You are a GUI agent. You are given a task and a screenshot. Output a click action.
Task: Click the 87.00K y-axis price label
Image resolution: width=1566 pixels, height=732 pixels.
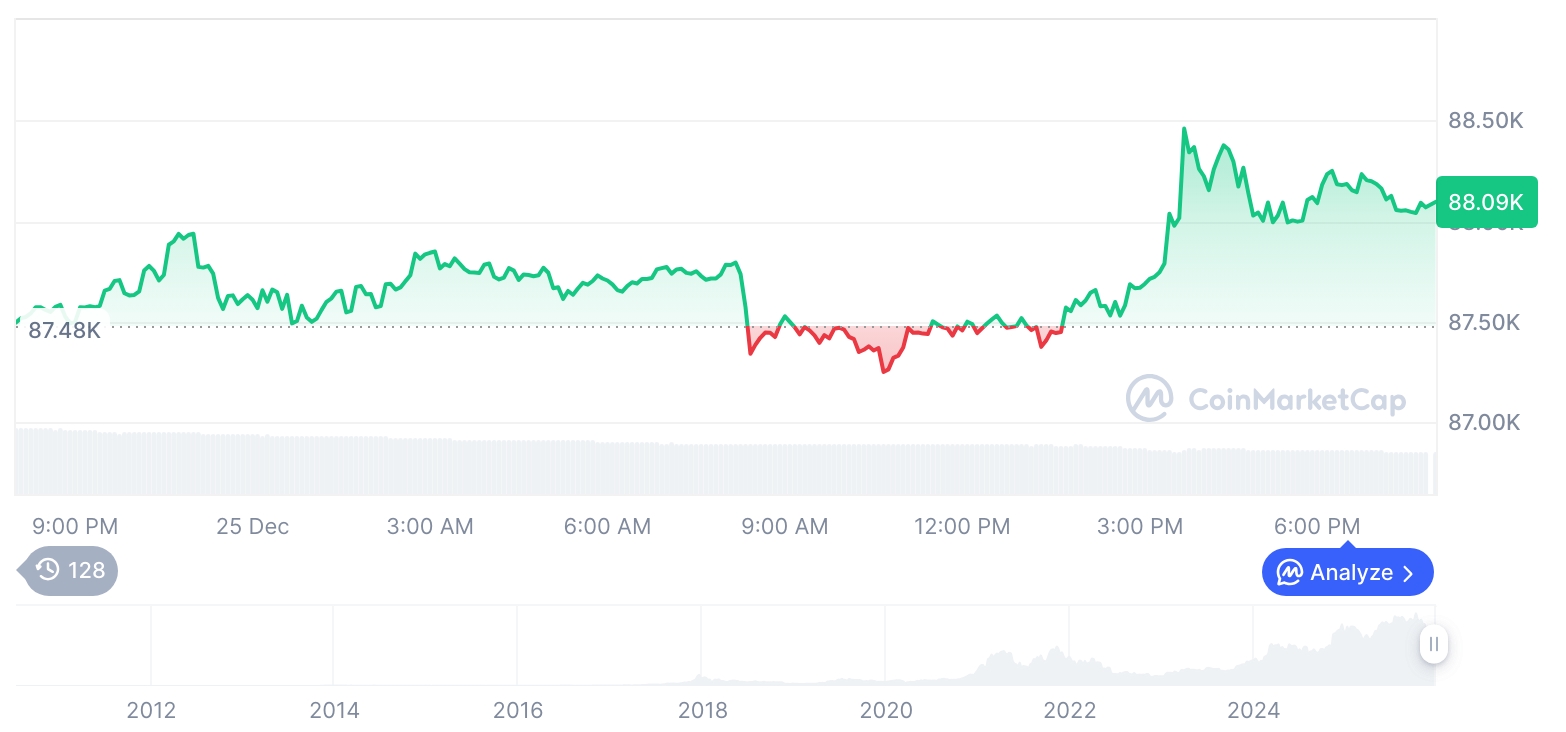(x=1484, y=423)
